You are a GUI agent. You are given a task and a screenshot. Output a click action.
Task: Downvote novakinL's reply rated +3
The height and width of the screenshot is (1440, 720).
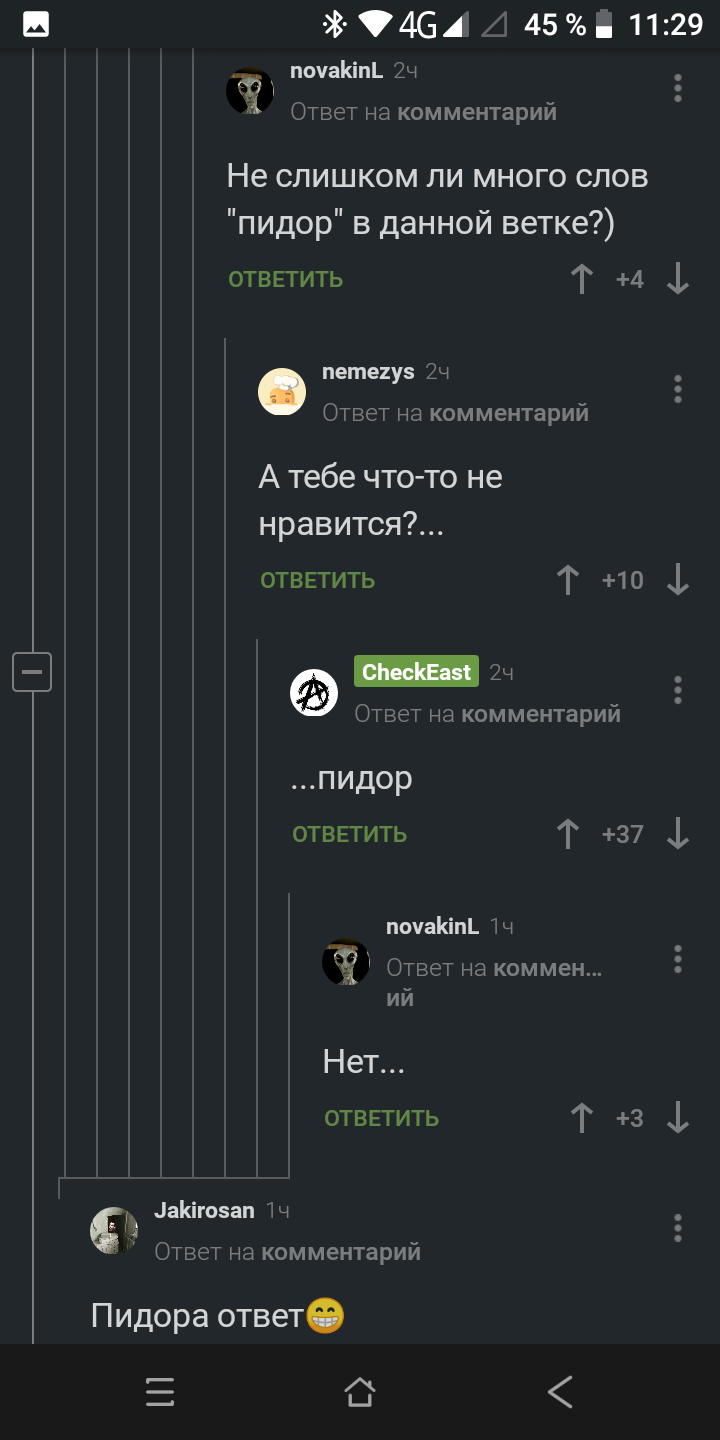678,1118
